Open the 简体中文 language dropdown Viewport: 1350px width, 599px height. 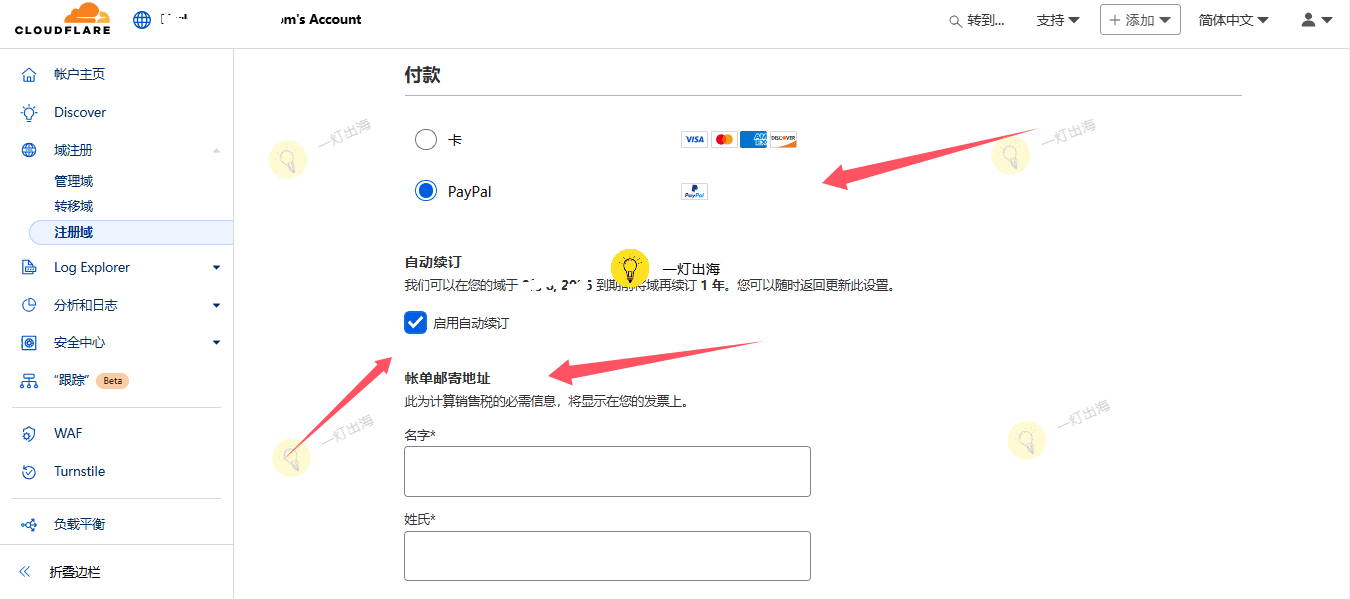click(x=1233, y=19)
